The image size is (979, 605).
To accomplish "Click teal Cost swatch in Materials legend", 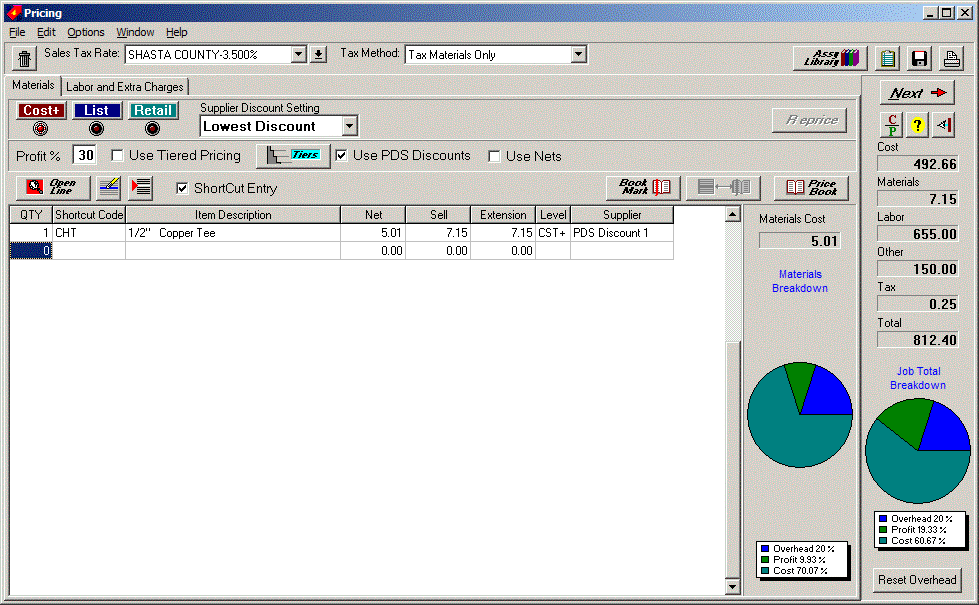I will 765,571.
